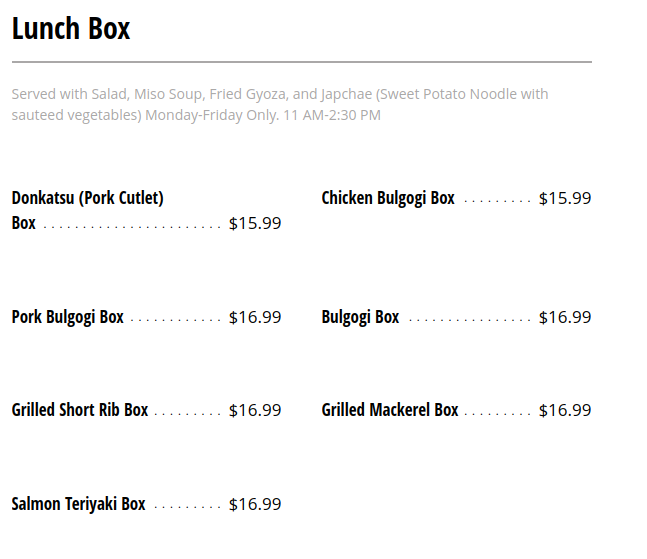This screenshot has width=647, height=559.
Task: Click the Chicken Bulgogi Box $15.99 price
Action: coord(565,198)
